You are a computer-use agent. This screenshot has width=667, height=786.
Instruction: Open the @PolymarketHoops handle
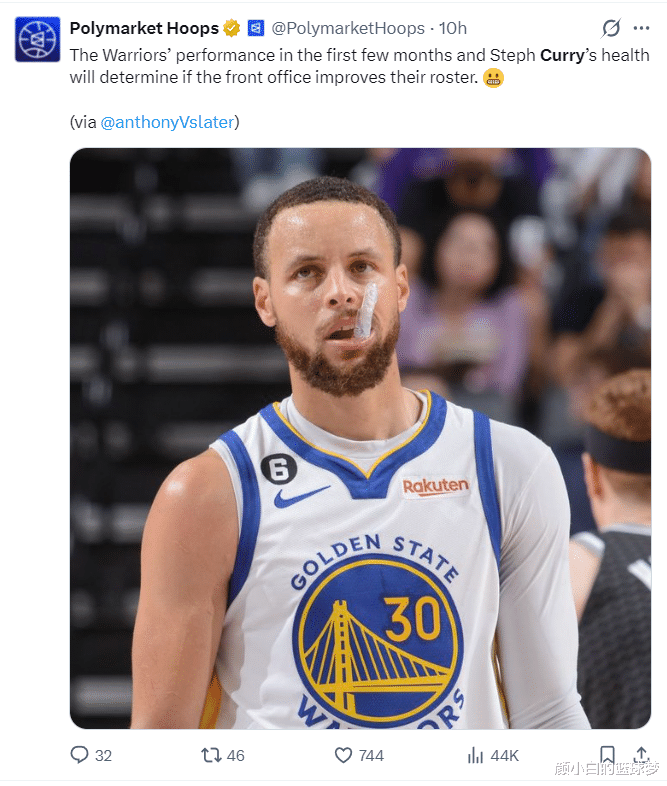tap(348, 28)
